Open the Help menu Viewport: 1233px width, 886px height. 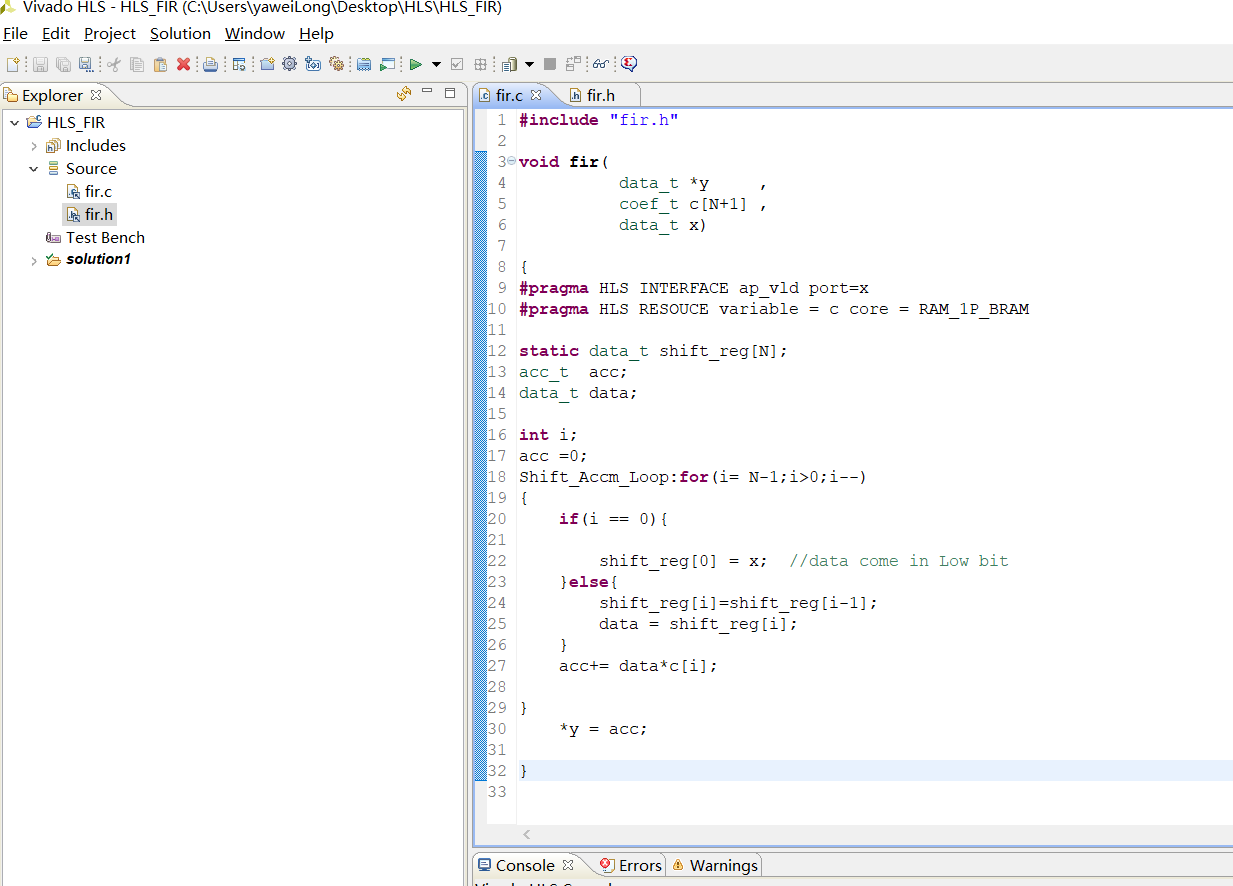coord(316,33)
